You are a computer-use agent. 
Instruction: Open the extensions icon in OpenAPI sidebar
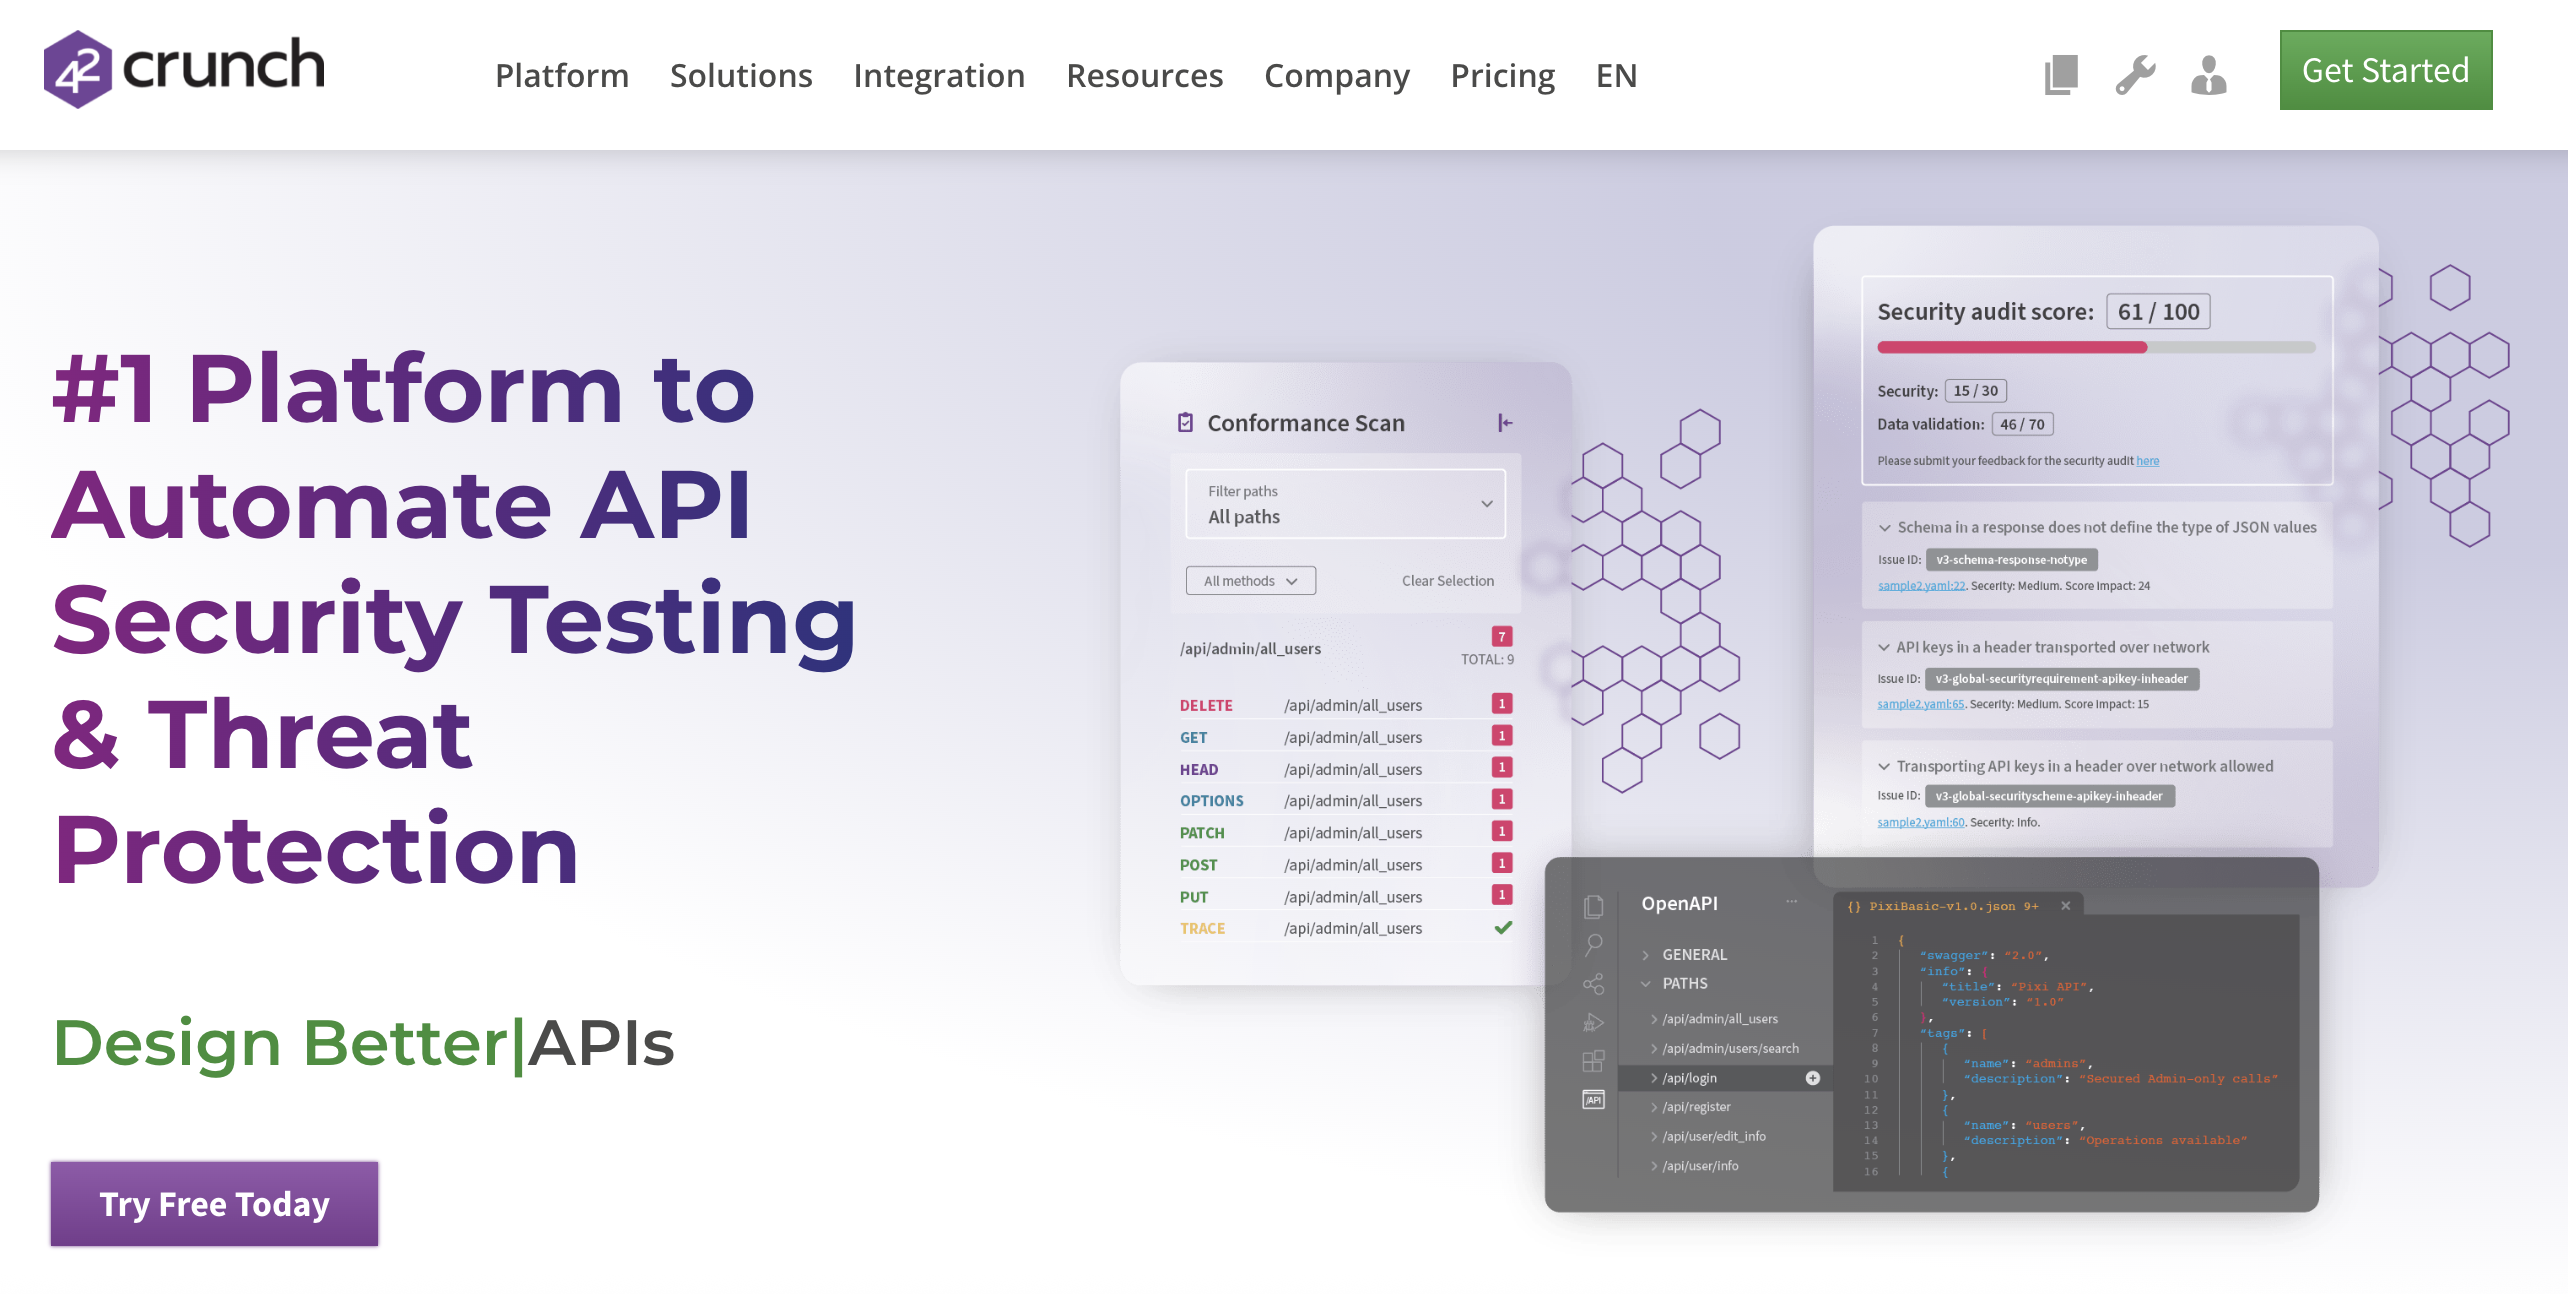pos(1594,1061)
